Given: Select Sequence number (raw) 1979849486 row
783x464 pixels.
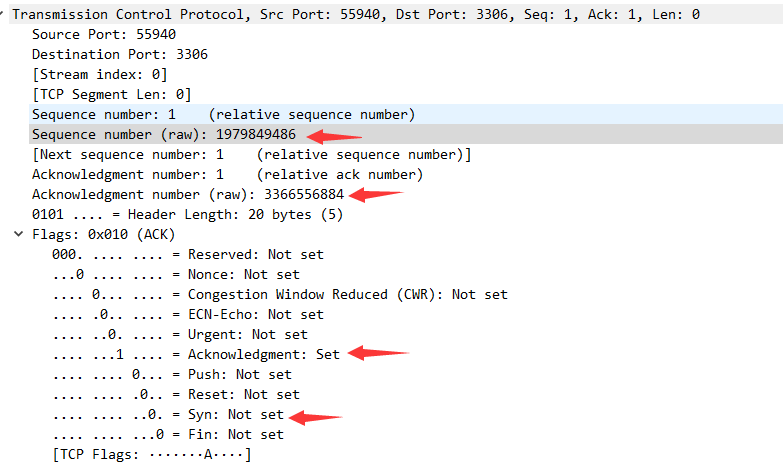Looking at the screenshot, I should coord(164,134).
